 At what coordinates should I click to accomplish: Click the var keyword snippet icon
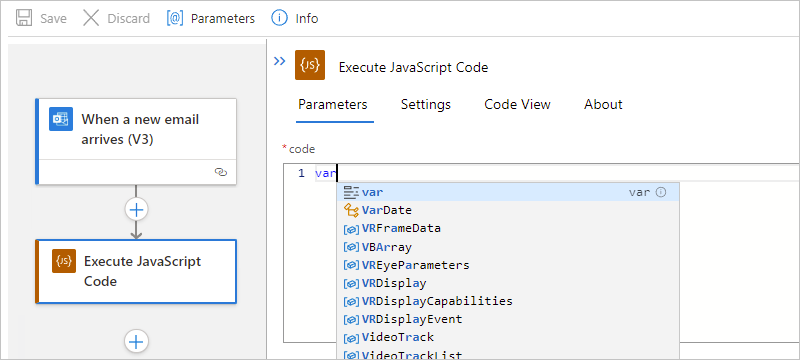point(352,192)
